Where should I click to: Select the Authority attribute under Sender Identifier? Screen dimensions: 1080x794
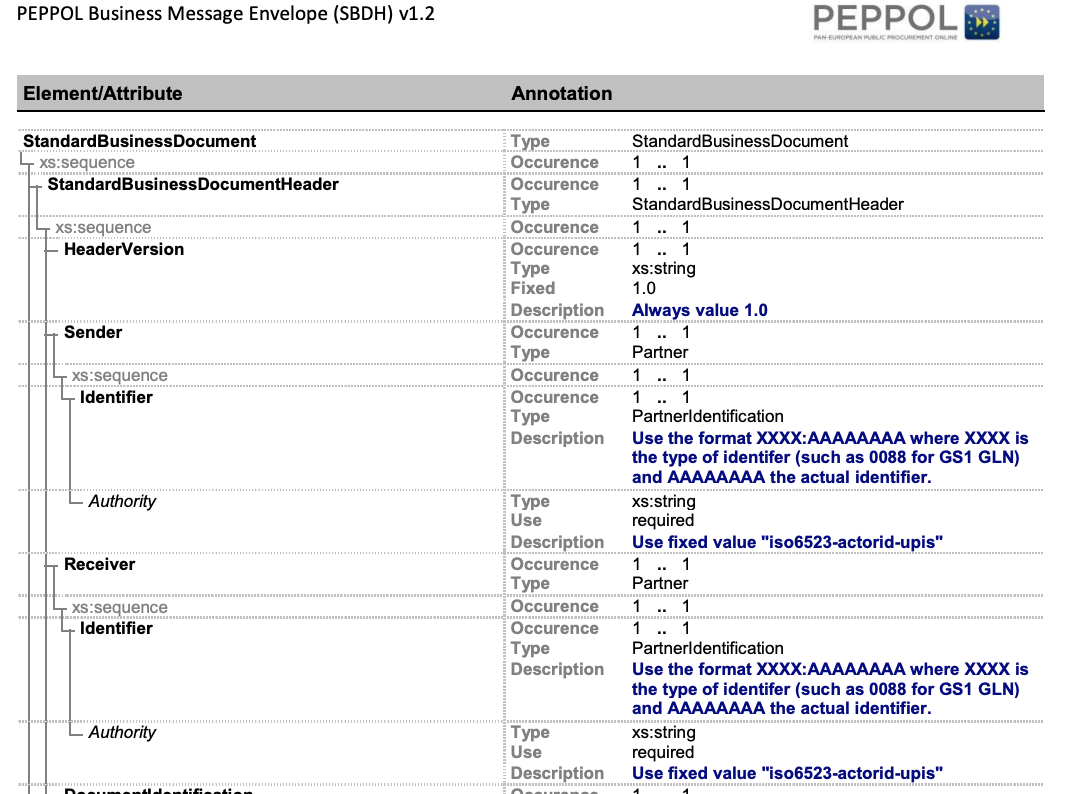coord(123,501)
